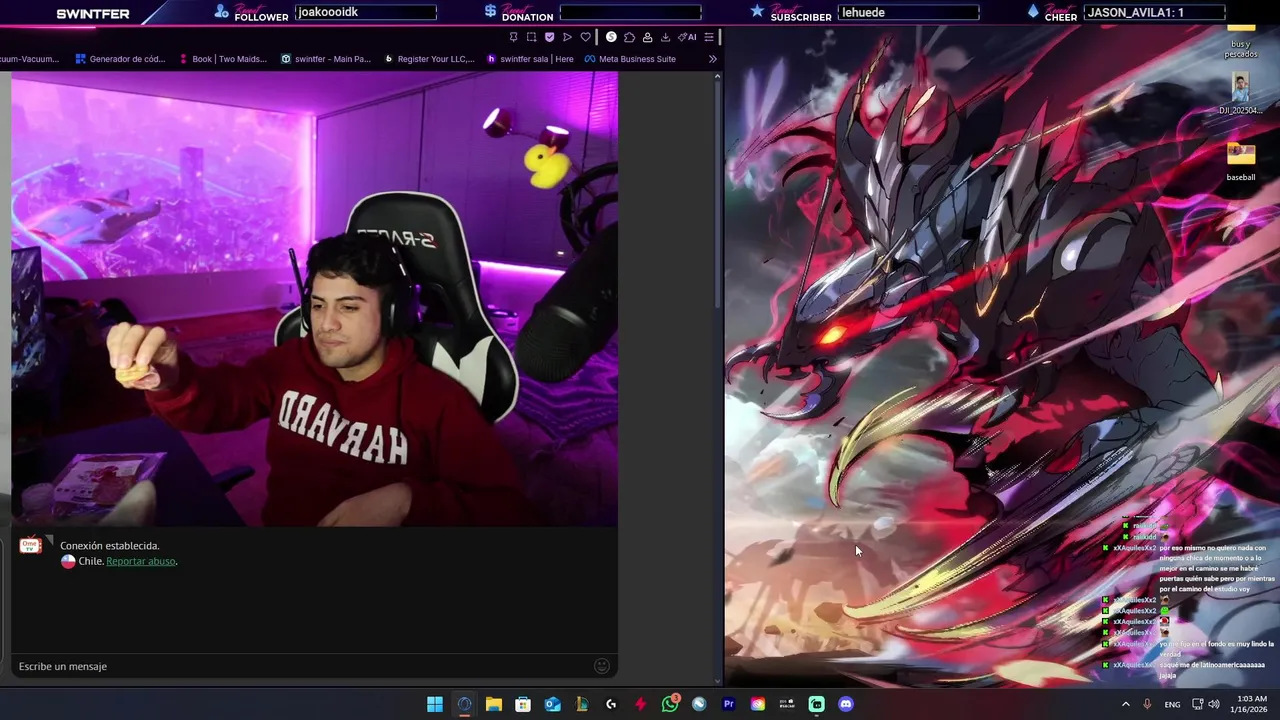Click the pin icon in browser toolbar
The image size is (1280, 720).
pos(514,37)
